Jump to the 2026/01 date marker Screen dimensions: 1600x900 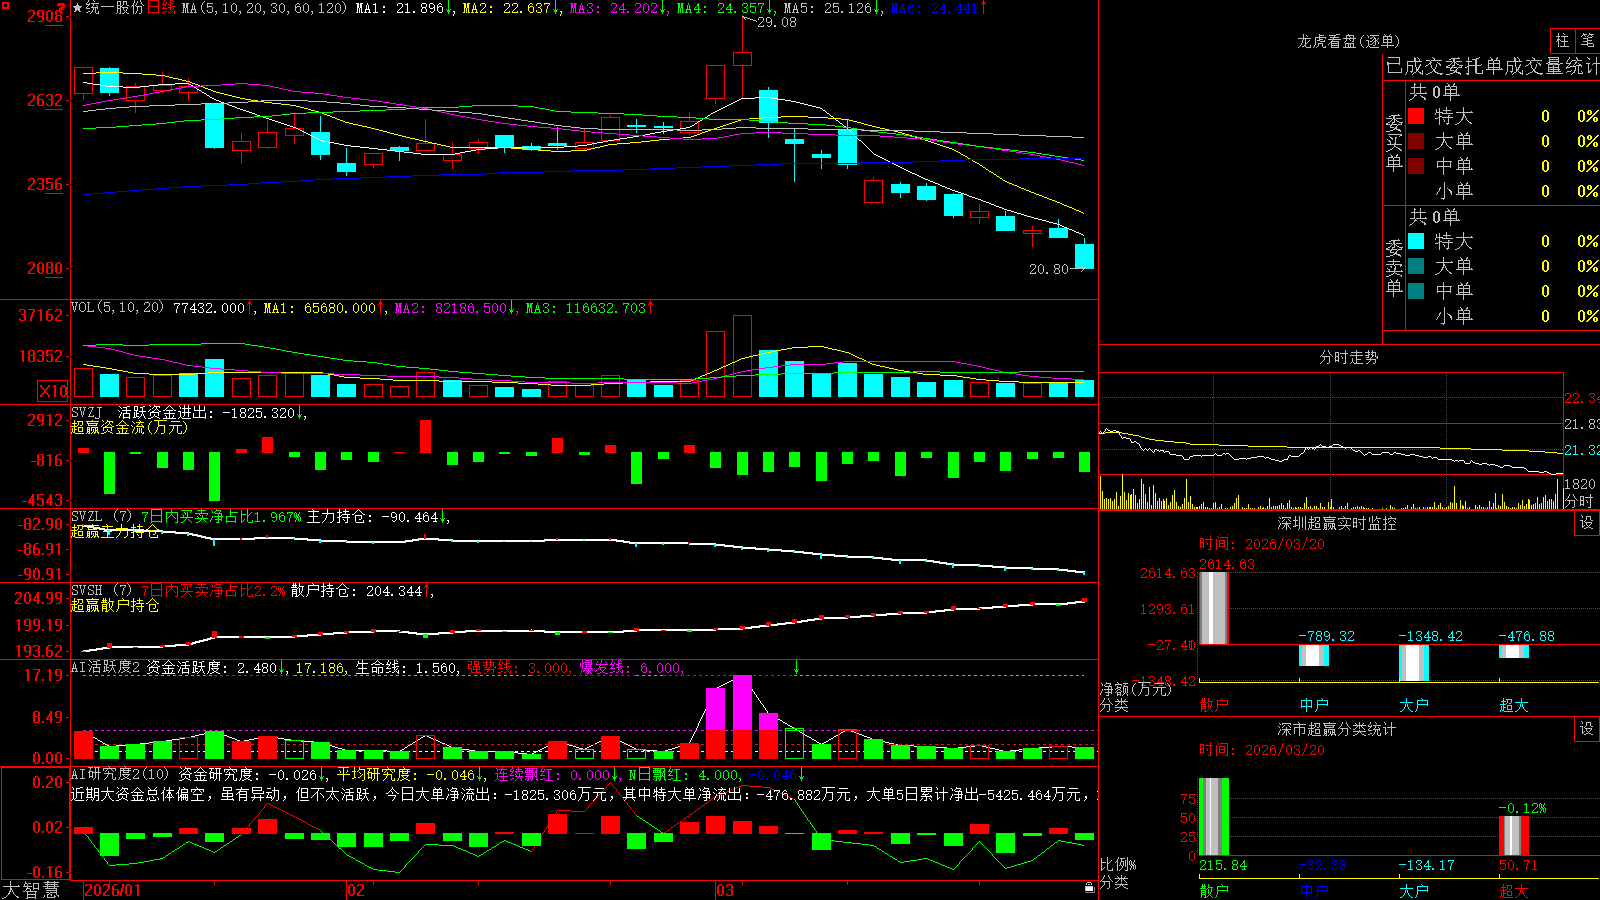click(x=113, y=890)
